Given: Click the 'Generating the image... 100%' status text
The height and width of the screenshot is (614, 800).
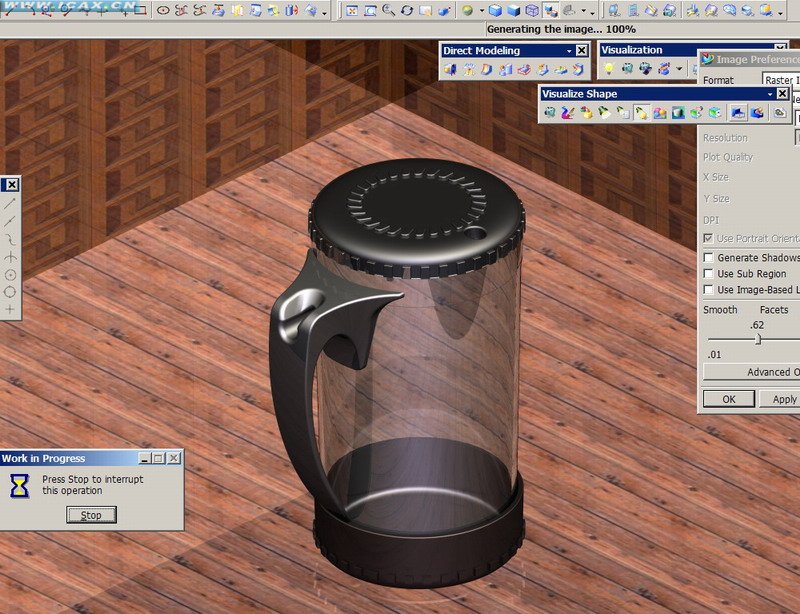Looking at the screenshot, I should click(x=561, y=29).
